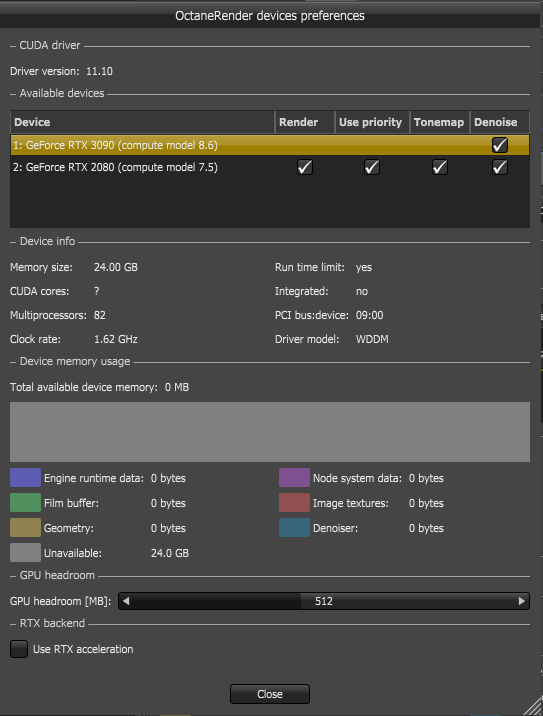
Task: Click the Geometry tan swatch
Action: pos(25,528)
